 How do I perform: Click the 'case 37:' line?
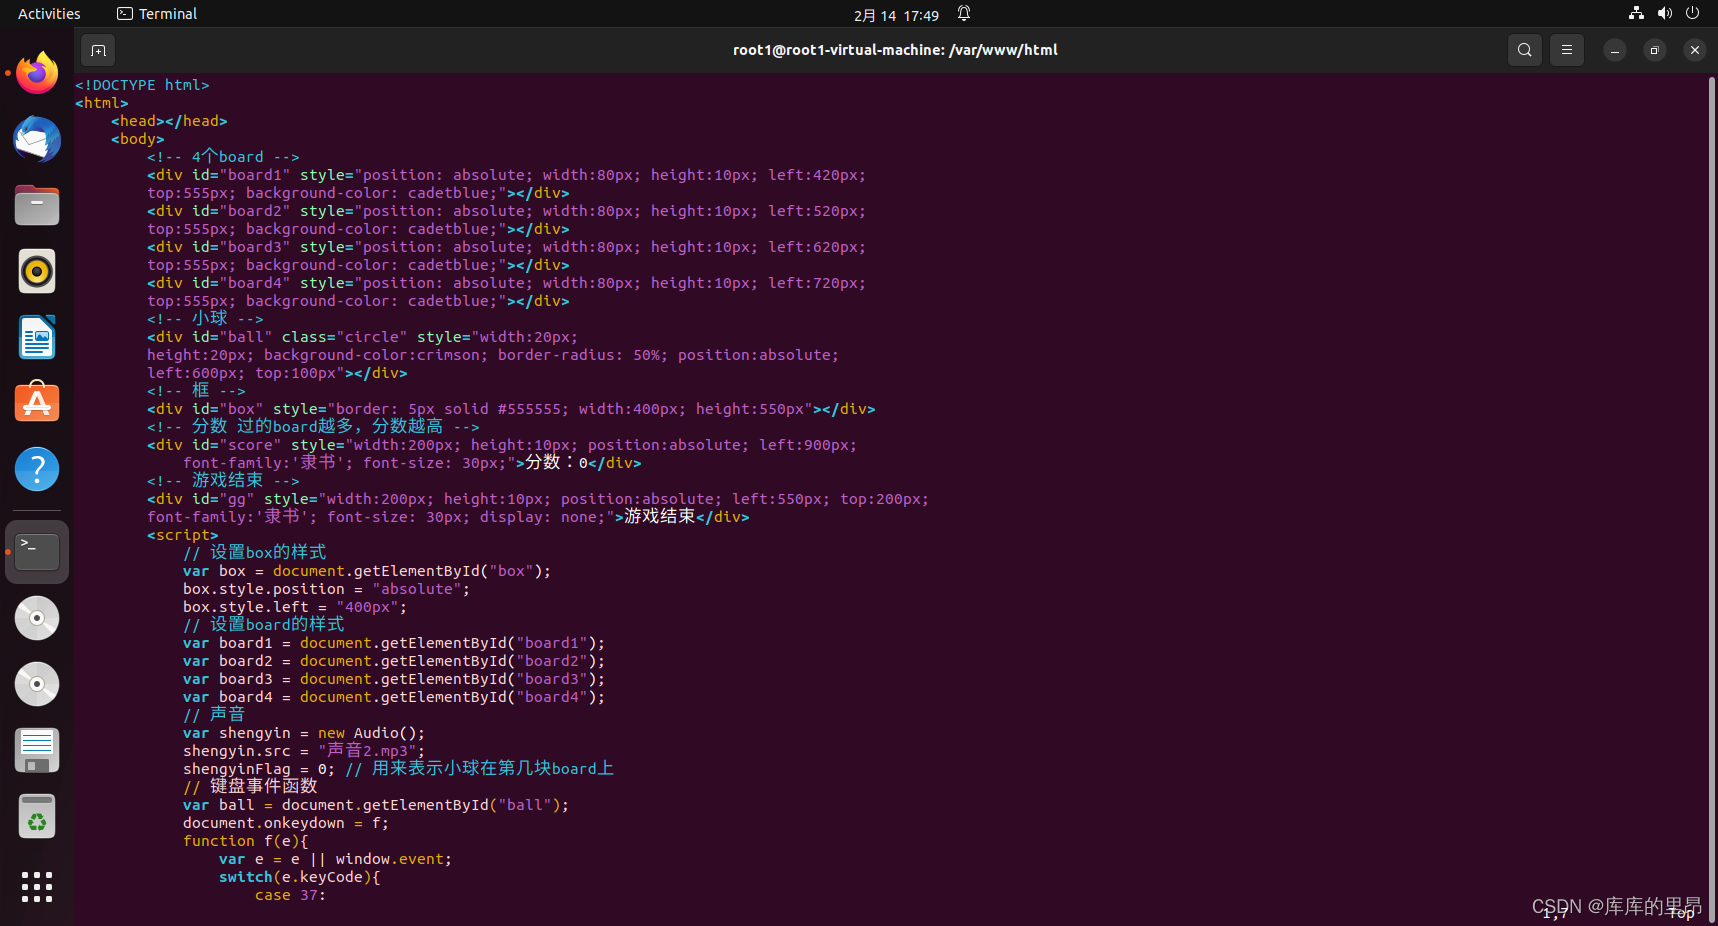point(291,895)
